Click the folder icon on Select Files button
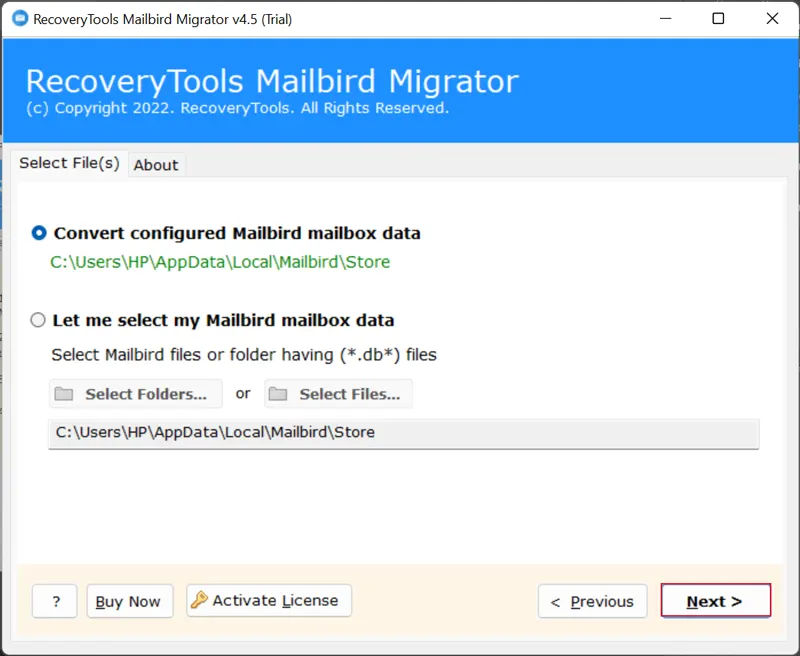Viewport: 800px width, 656px height. click(279, 394)
